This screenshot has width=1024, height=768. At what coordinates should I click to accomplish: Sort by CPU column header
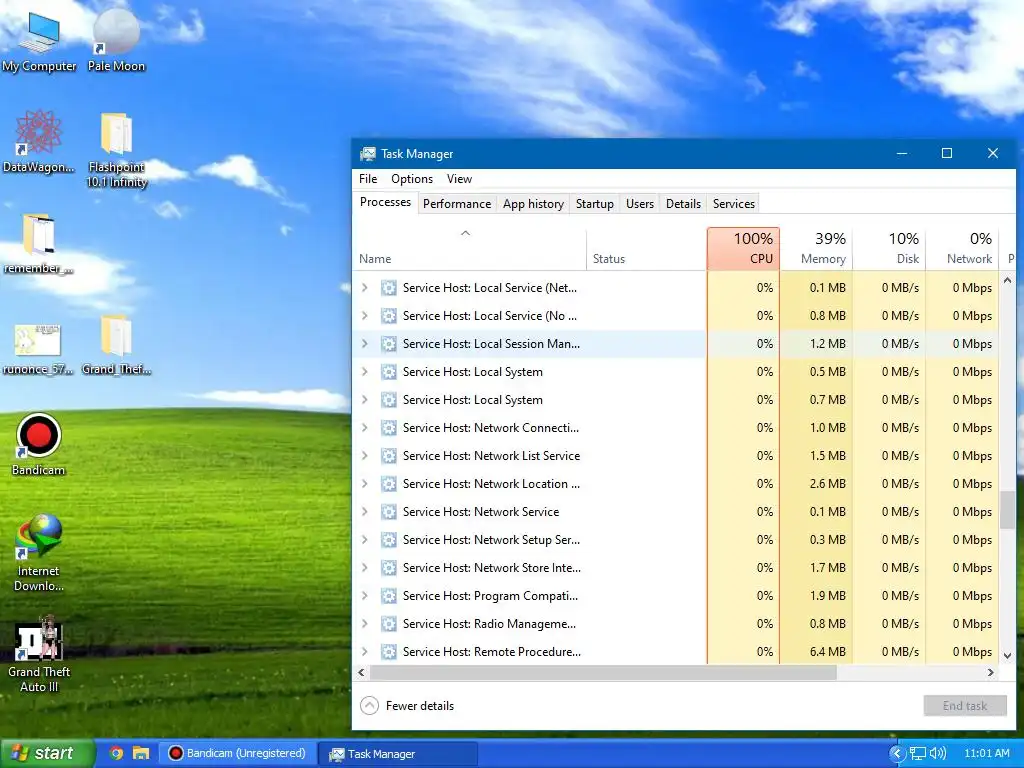coord(743,248)
